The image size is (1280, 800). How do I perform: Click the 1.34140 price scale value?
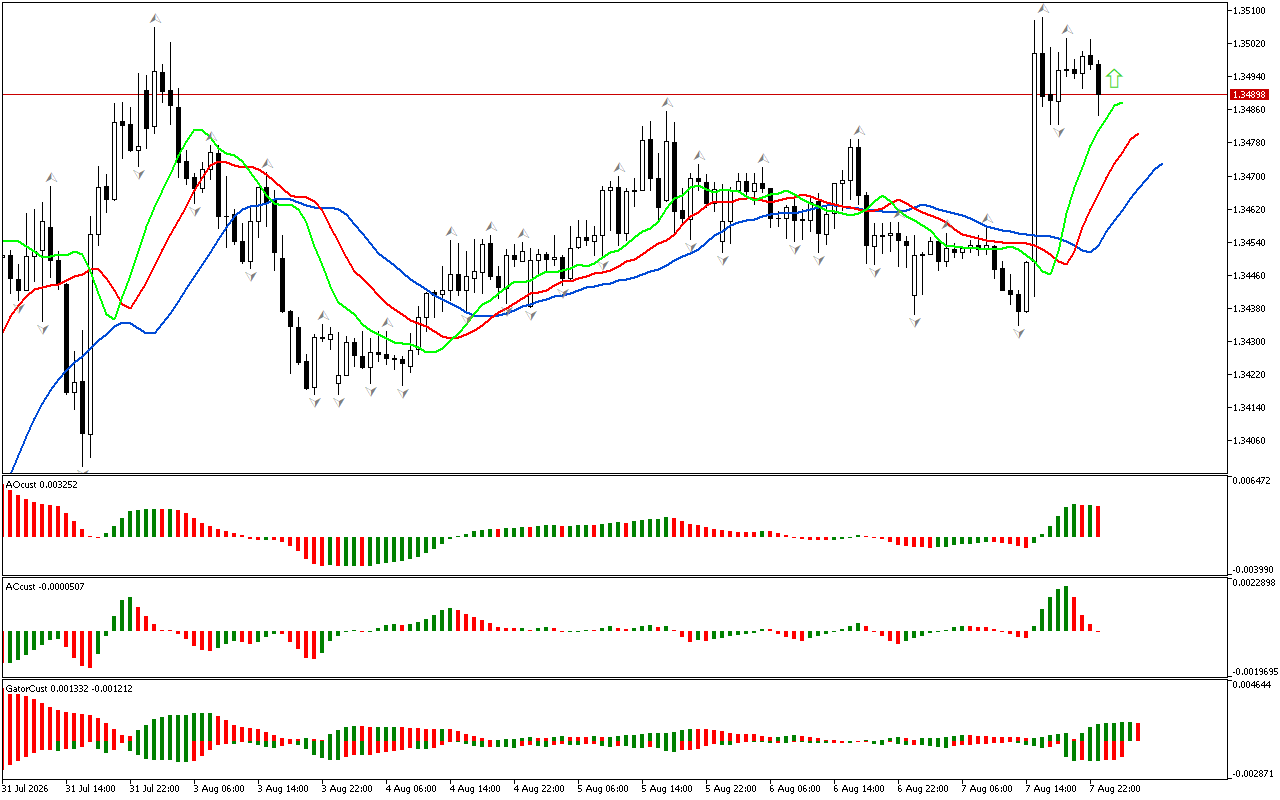pyautogui.click(x=1250, y=407)
